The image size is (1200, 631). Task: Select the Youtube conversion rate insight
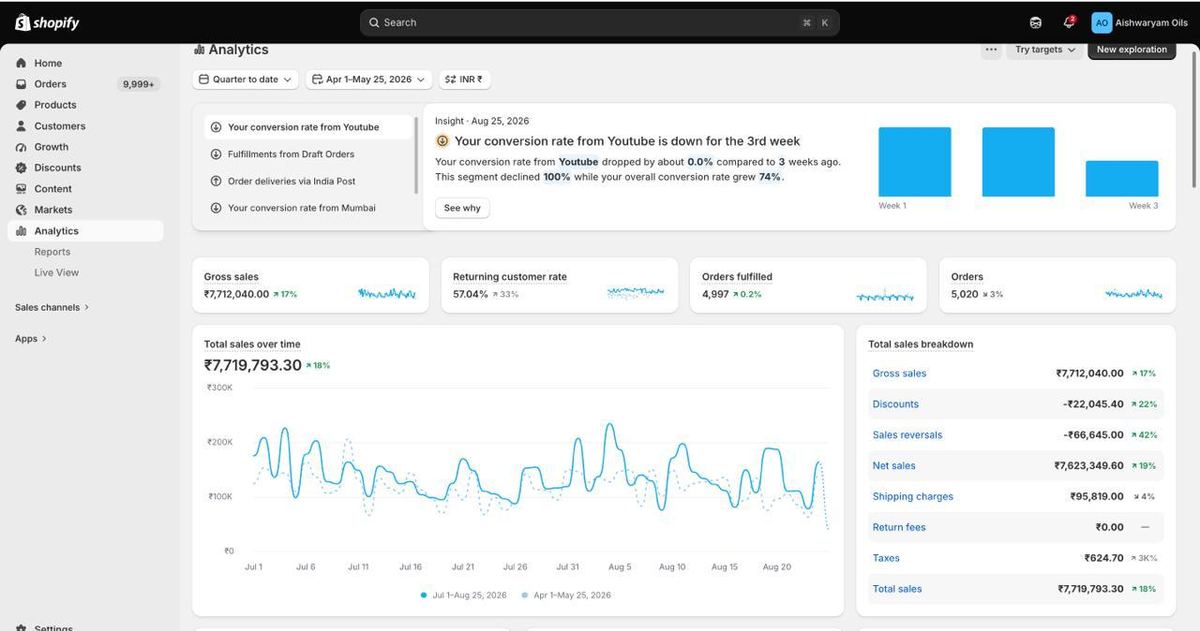click(x=311, y=127)
